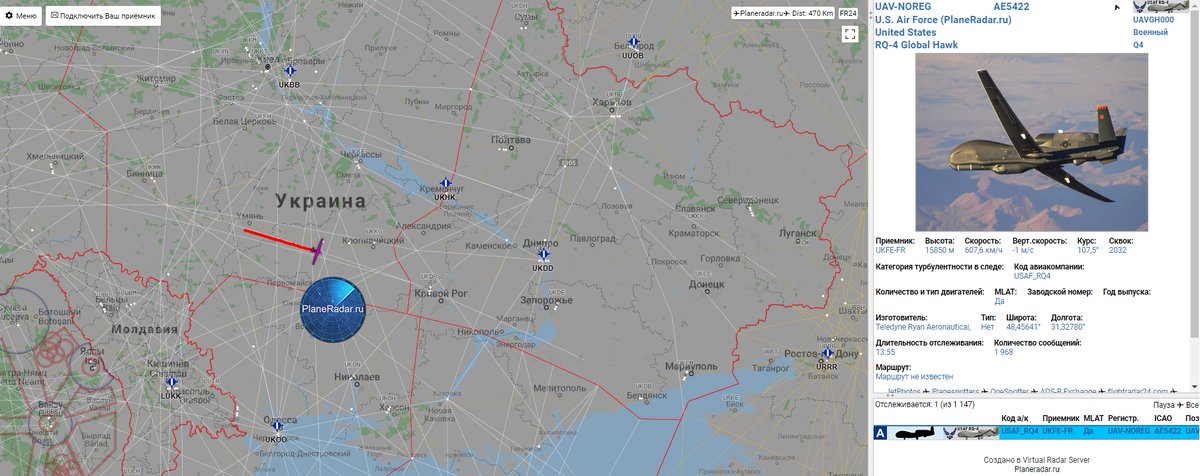Click the FR24 map button
Viewport: 1200px width, 476px height.
pos(847,14)
